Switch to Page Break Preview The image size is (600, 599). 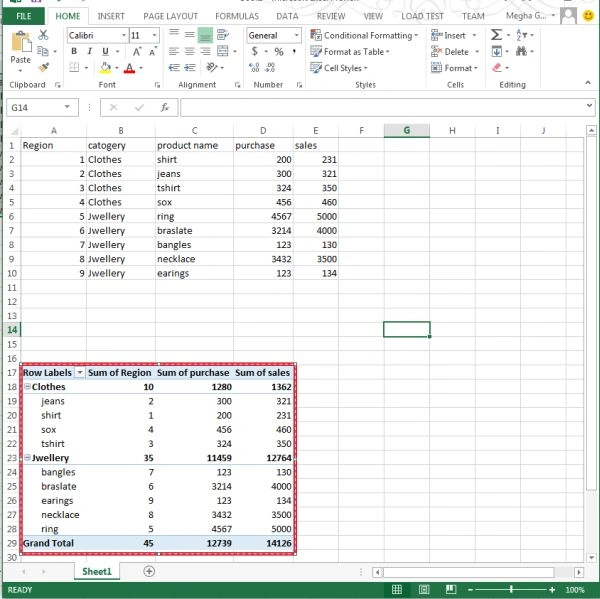[450, 590]
